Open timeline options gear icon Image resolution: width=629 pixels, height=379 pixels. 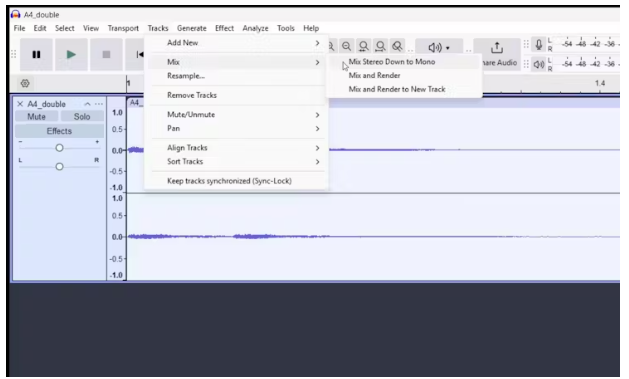[x=25, y=83]
